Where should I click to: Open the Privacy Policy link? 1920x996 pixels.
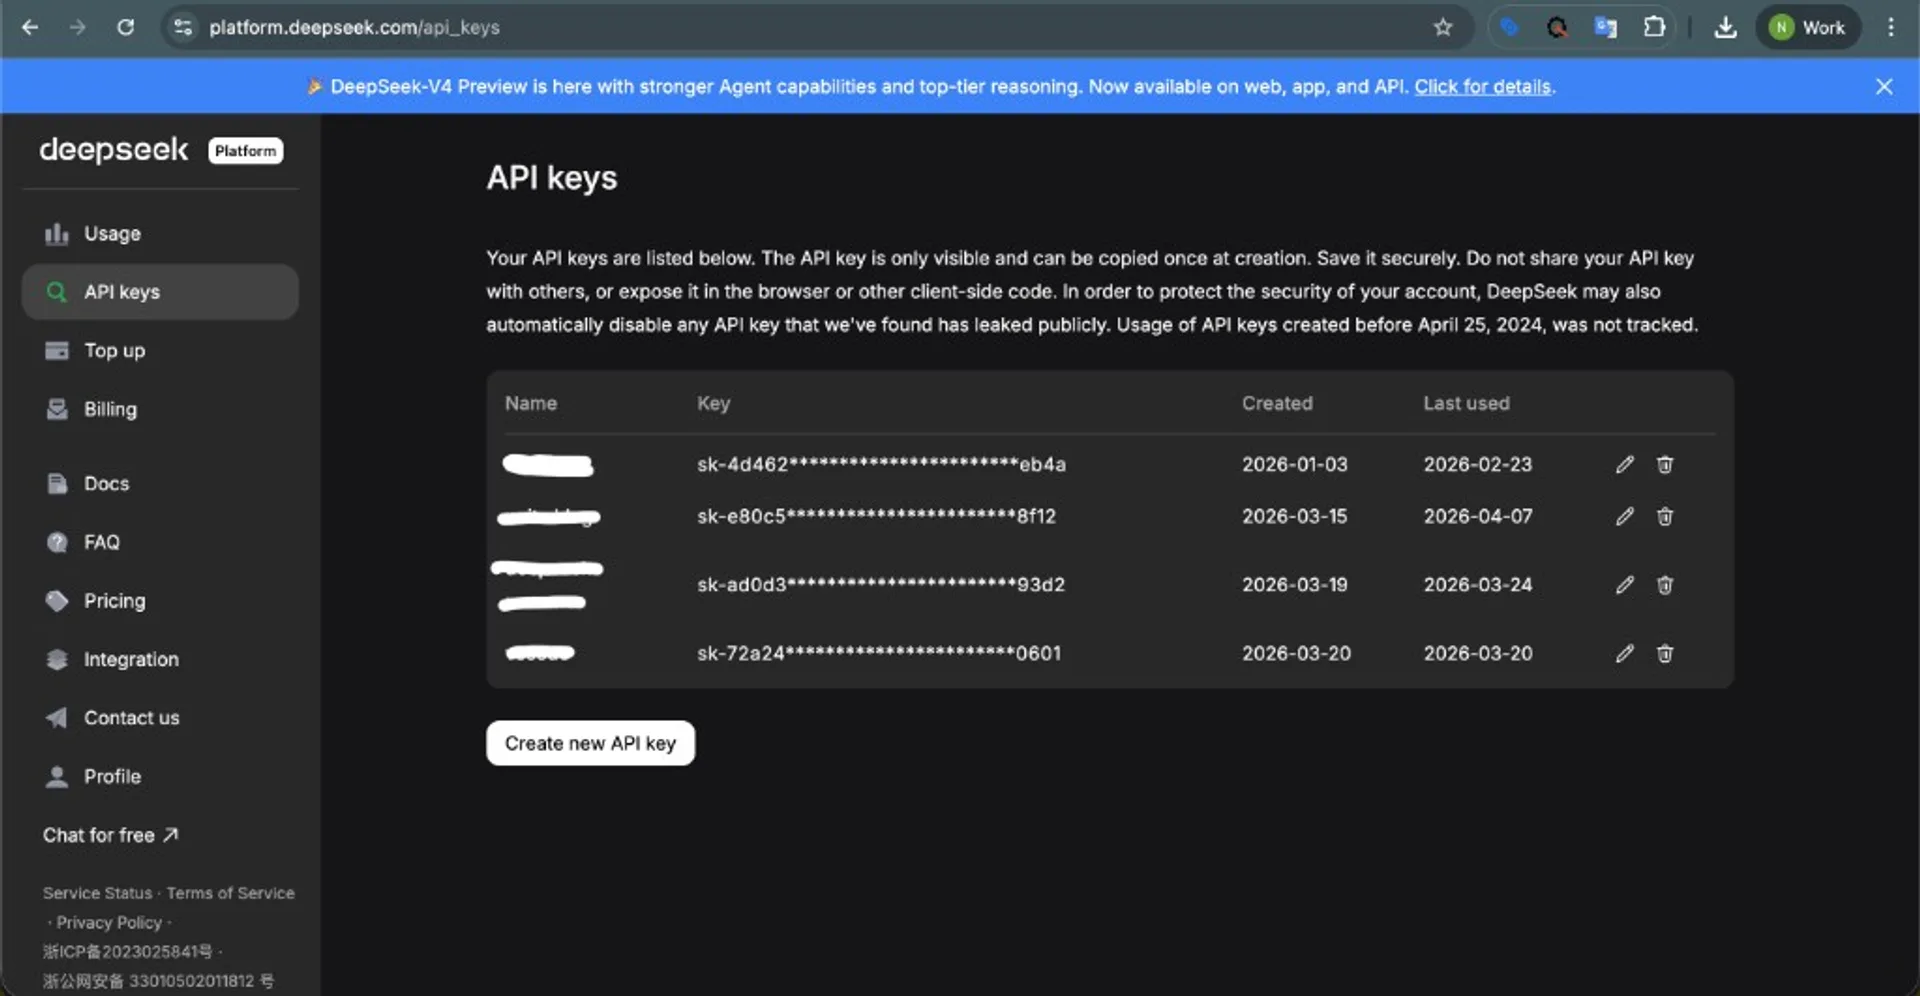tap(109, 922)
